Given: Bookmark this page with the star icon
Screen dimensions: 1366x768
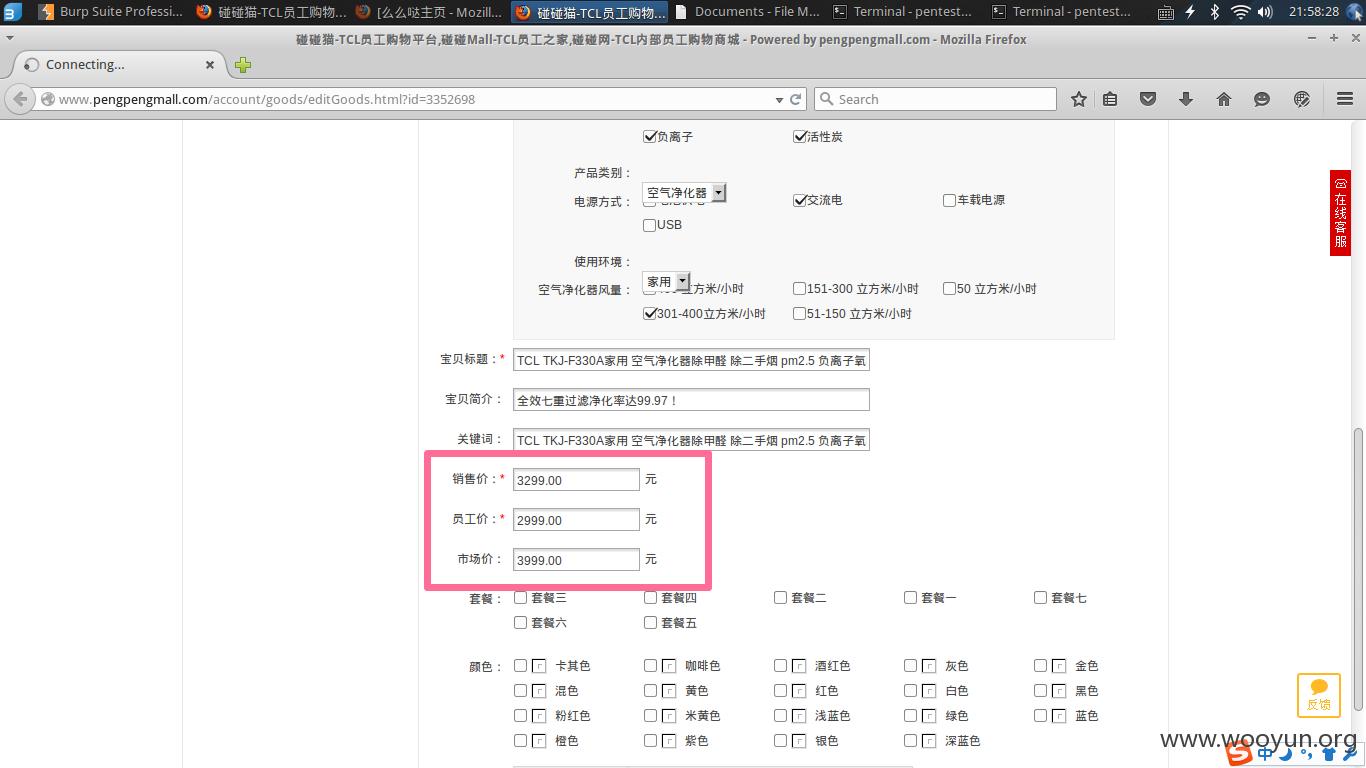Looking at the screenshot, I should click(x=1079, y=99).
